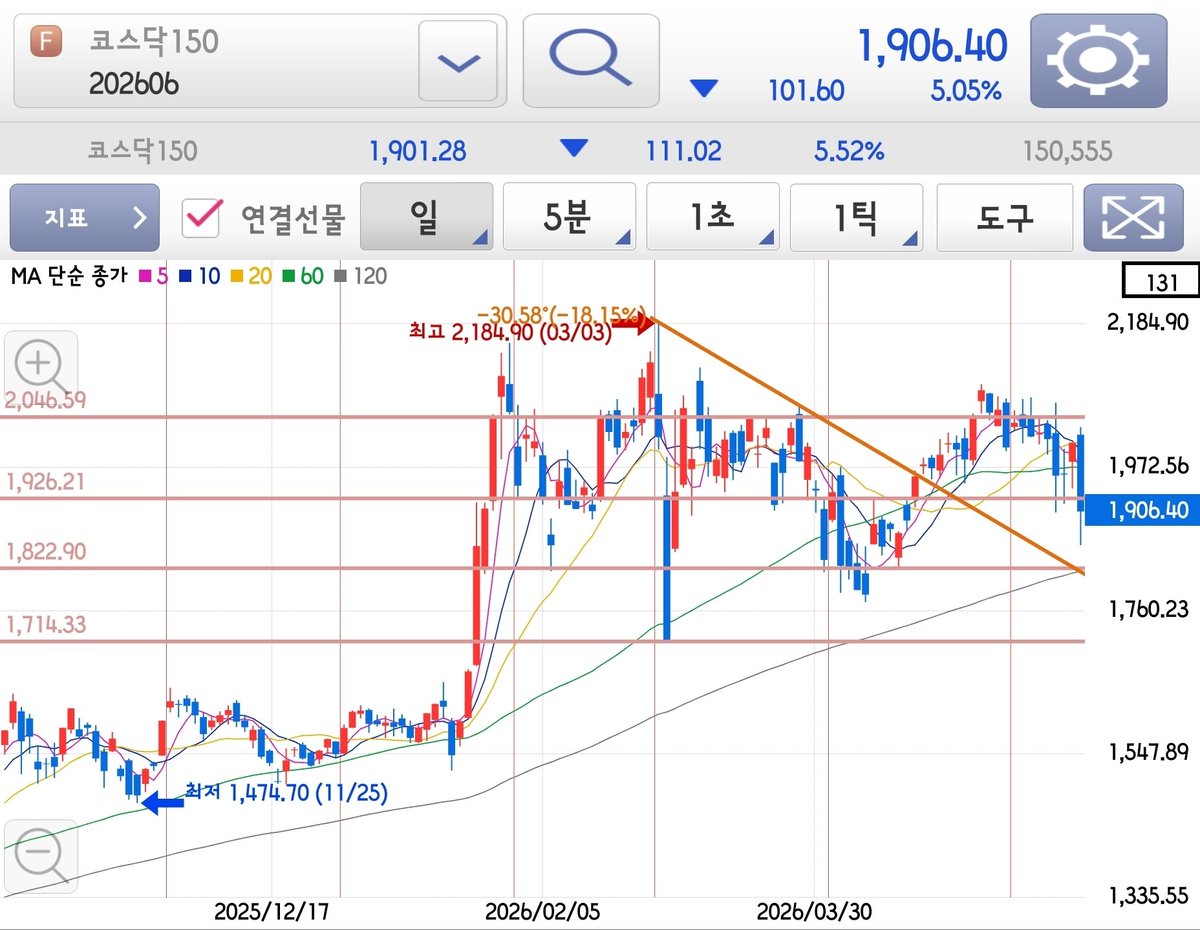This screenshot has height=930, width=1200.
Task: Click the MA 10 navy legend swatch
Action: tap(187, 276)
